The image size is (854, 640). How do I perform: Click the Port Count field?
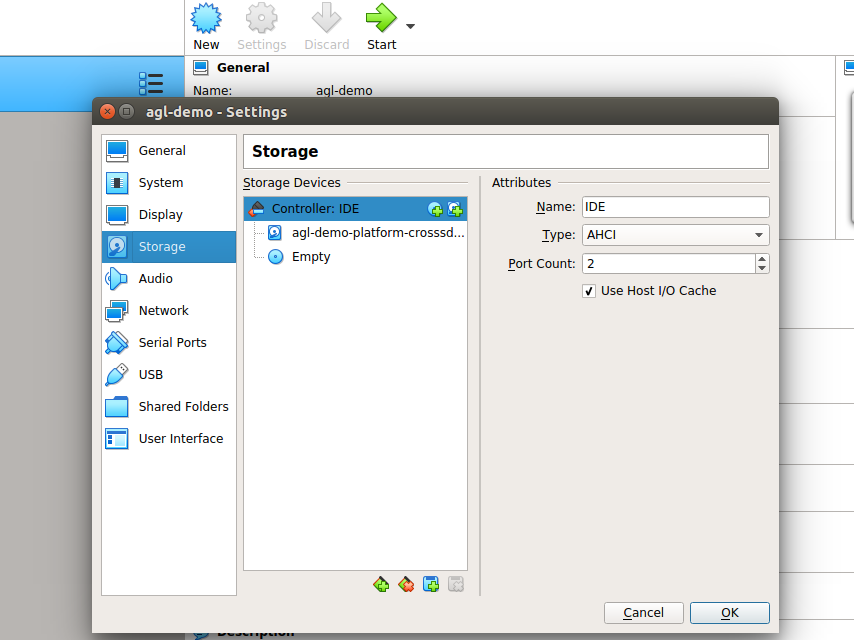(x=669, y=264)
